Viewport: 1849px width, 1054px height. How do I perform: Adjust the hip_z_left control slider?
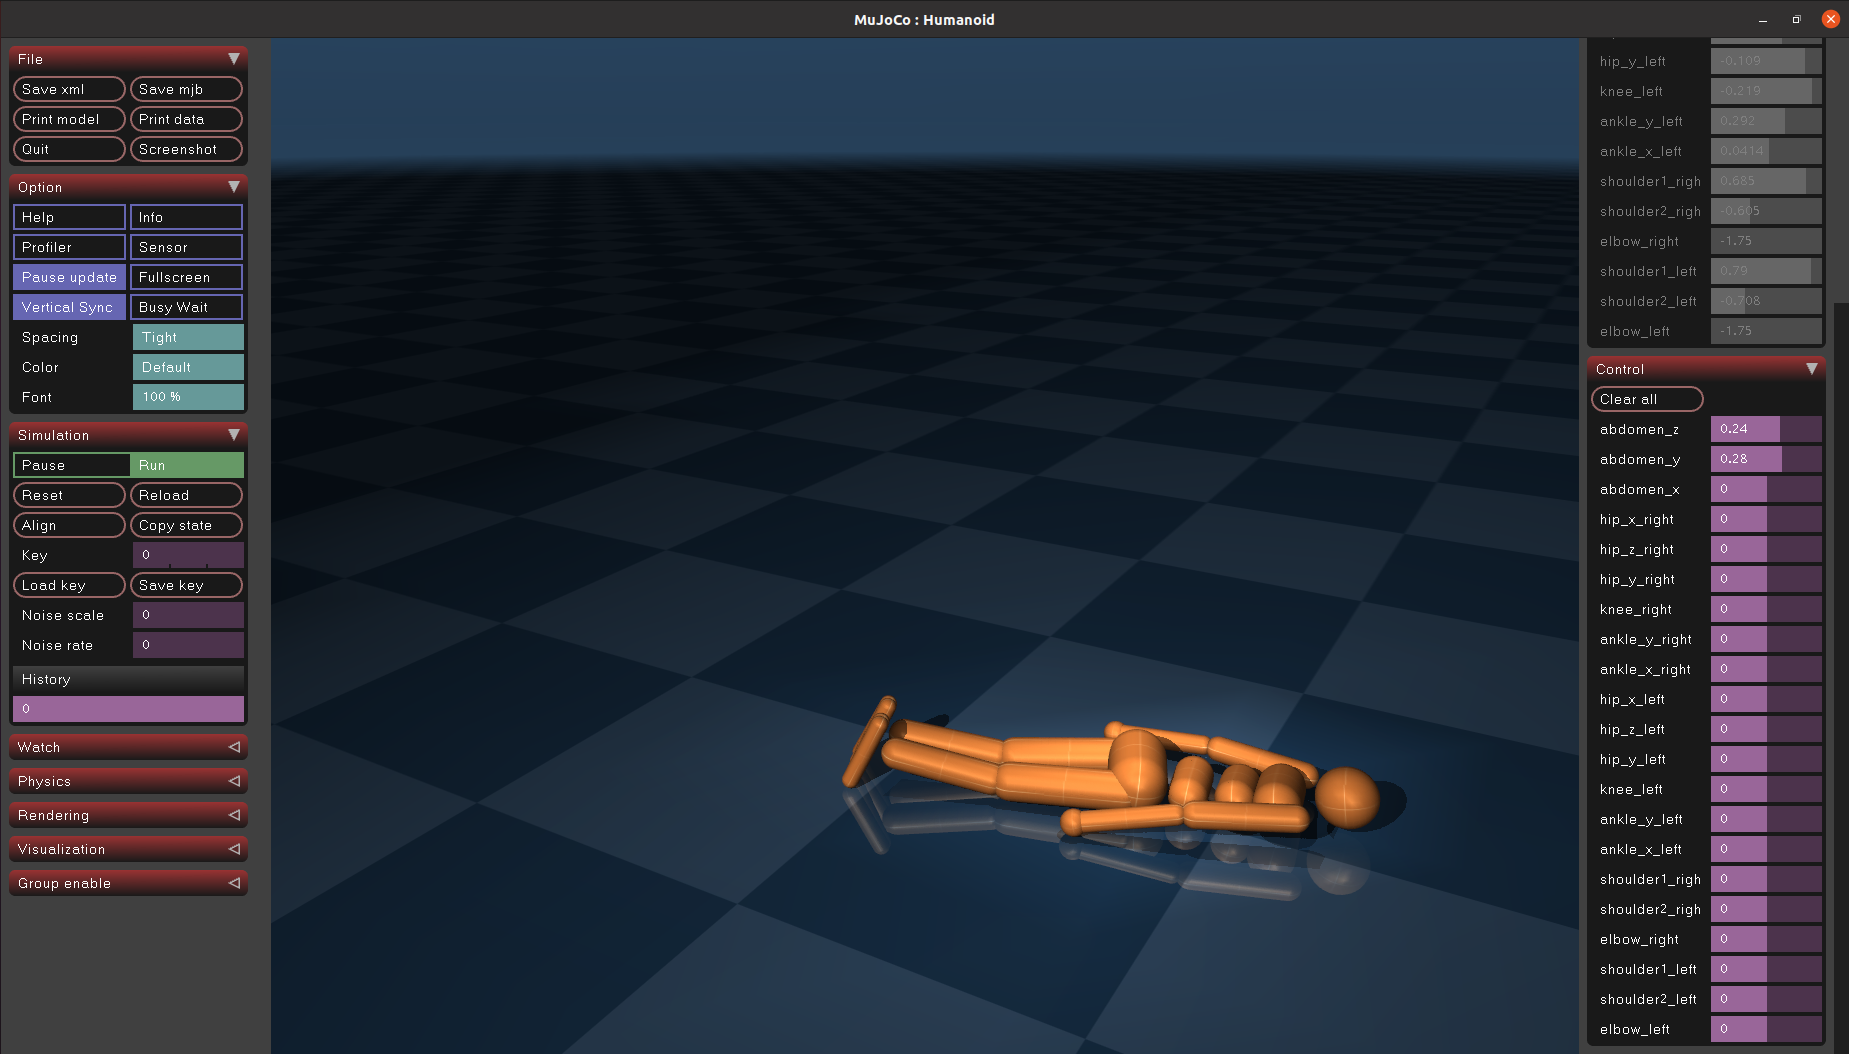pyautogui.click(x=1766, y=729)
